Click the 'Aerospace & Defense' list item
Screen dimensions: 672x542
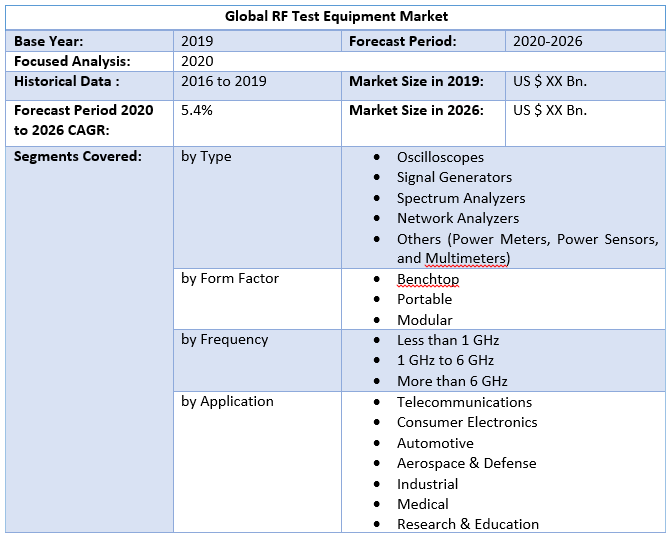(x=466, y=463)
